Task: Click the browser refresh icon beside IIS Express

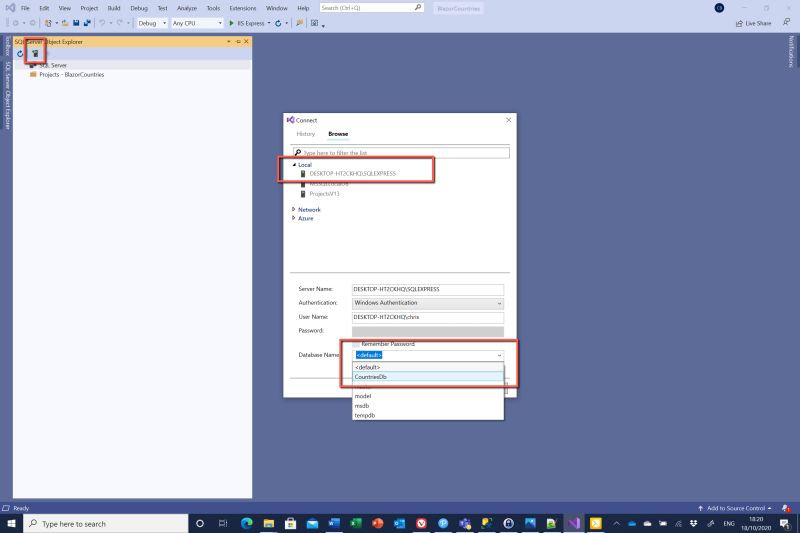Action: (278, 23)
